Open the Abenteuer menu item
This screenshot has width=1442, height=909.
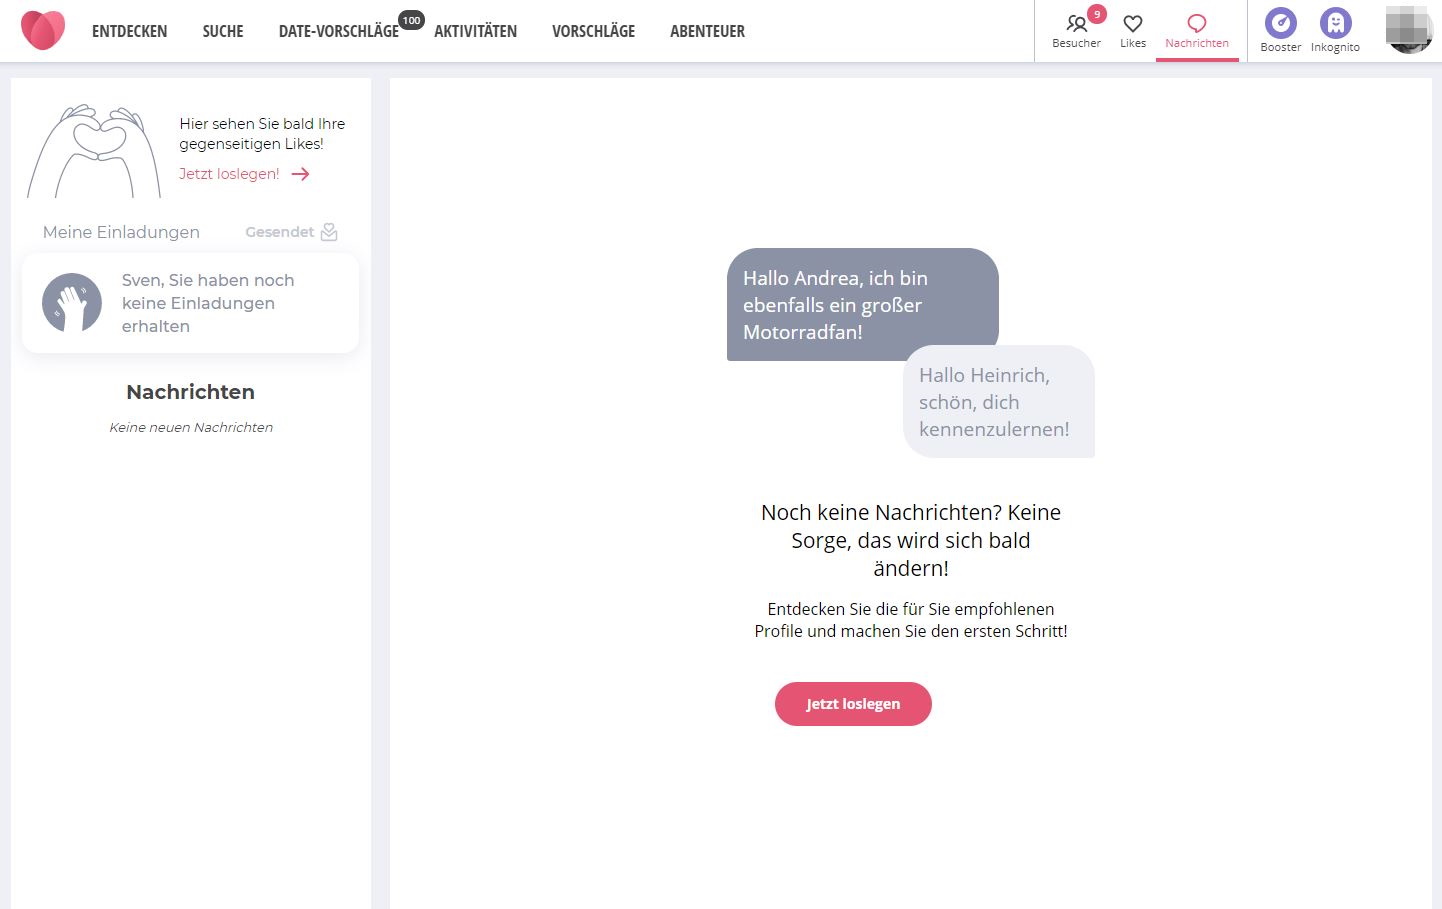click(x=707, y=31)
